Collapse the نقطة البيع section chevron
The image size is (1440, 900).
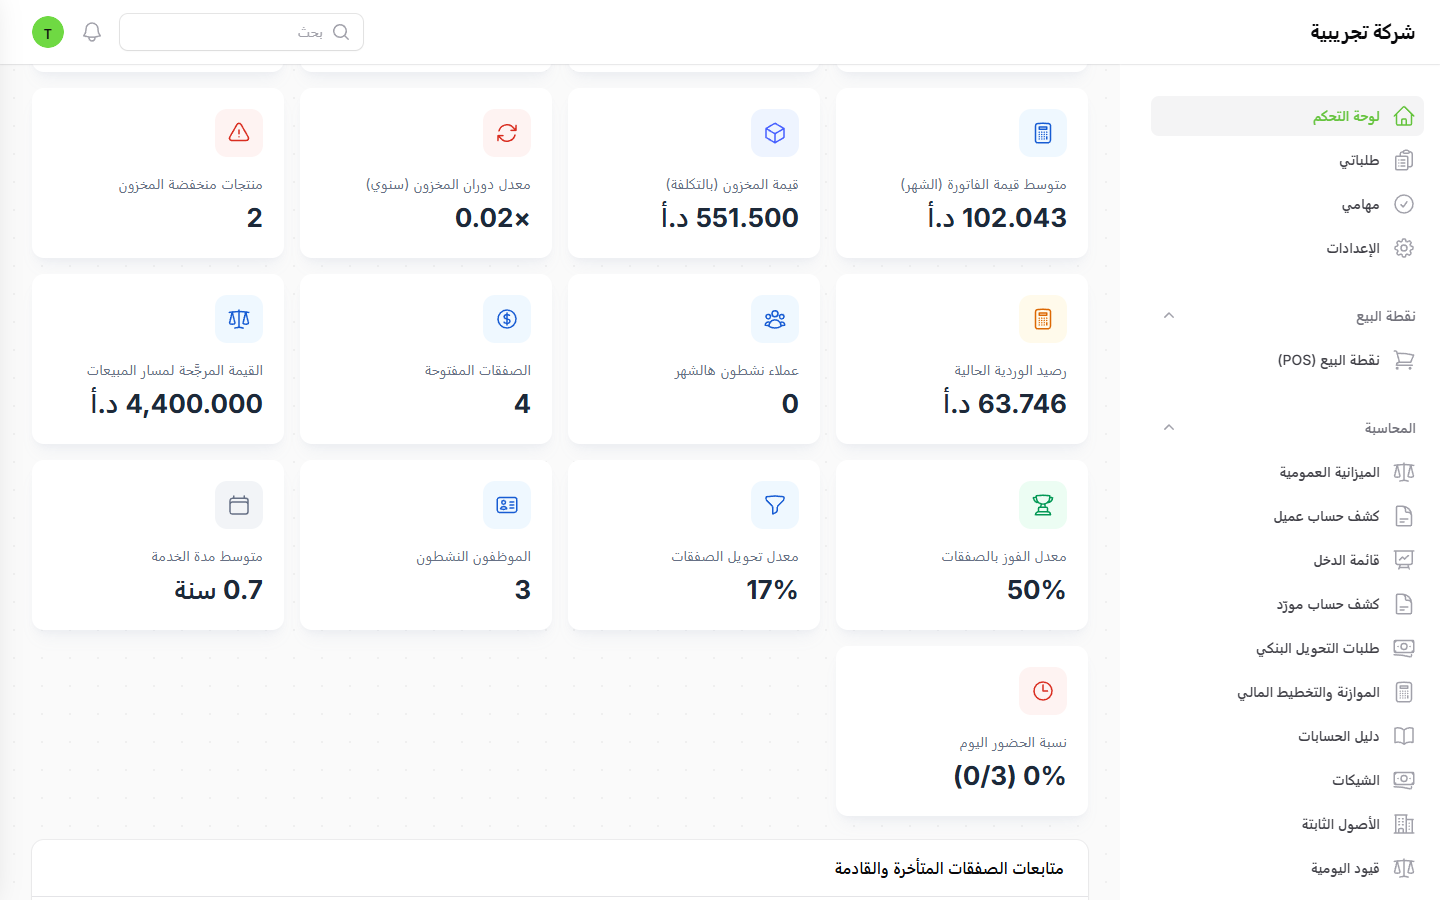pyautogui.click(x=1168, y=316)
